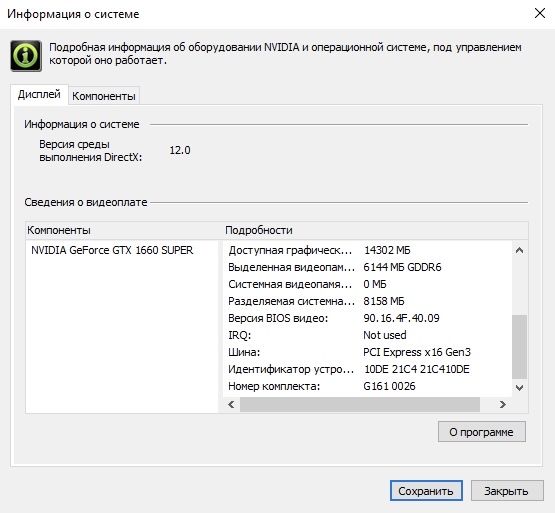Screen dimensions: 555x513
Task: Click the details list scroll-down arrow
Action: pos(519,387)
